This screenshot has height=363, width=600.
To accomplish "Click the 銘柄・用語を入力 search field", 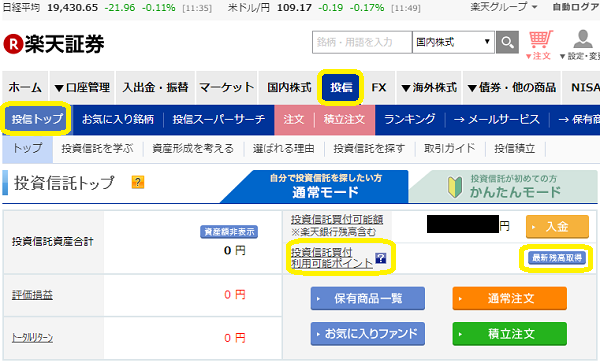I will pyautogui.click(x=362, y=42).
